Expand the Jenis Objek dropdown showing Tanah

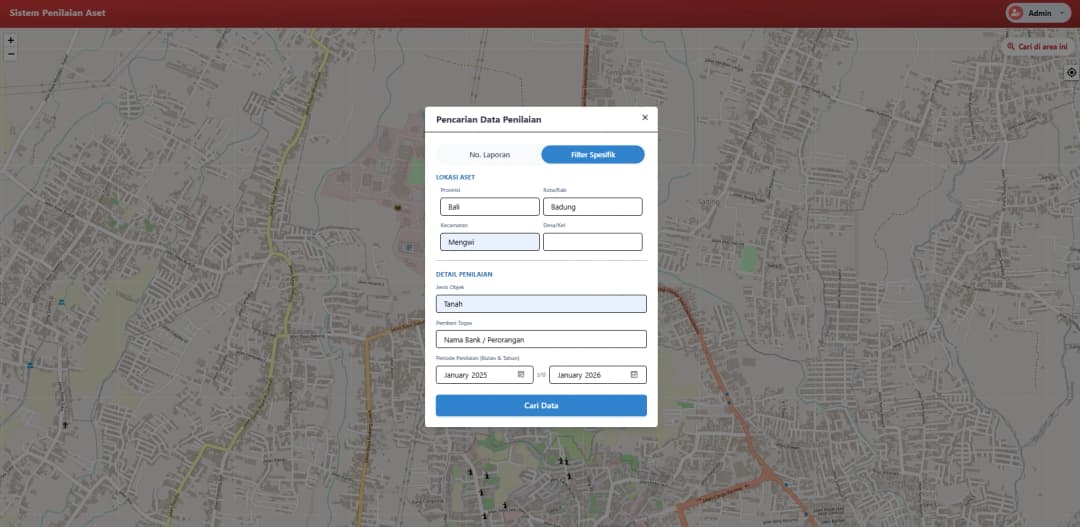click(541, 304)
